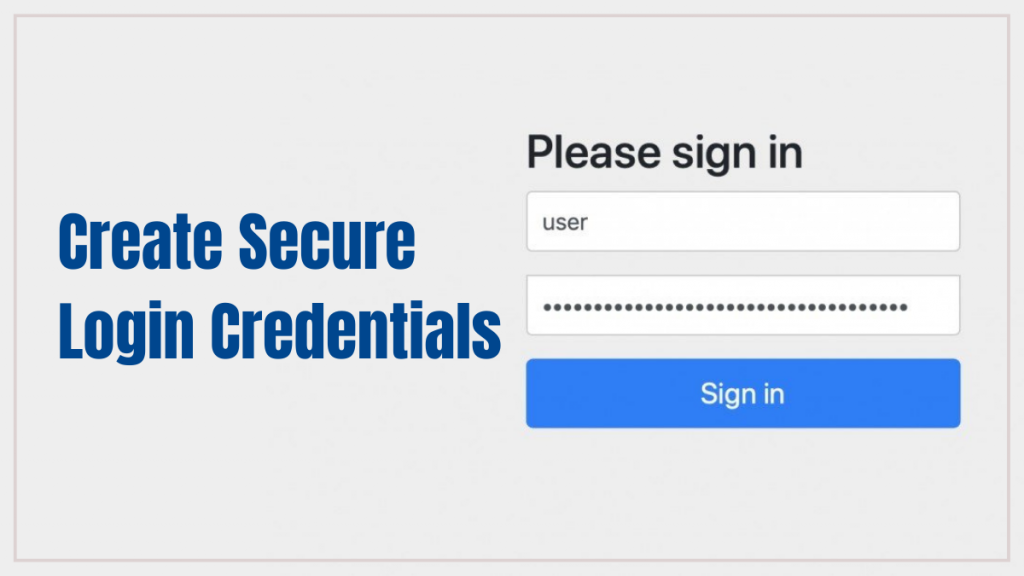The image size is (1024, 576).
Task: Select the text "user" in the username box
Action: point(563,222)
